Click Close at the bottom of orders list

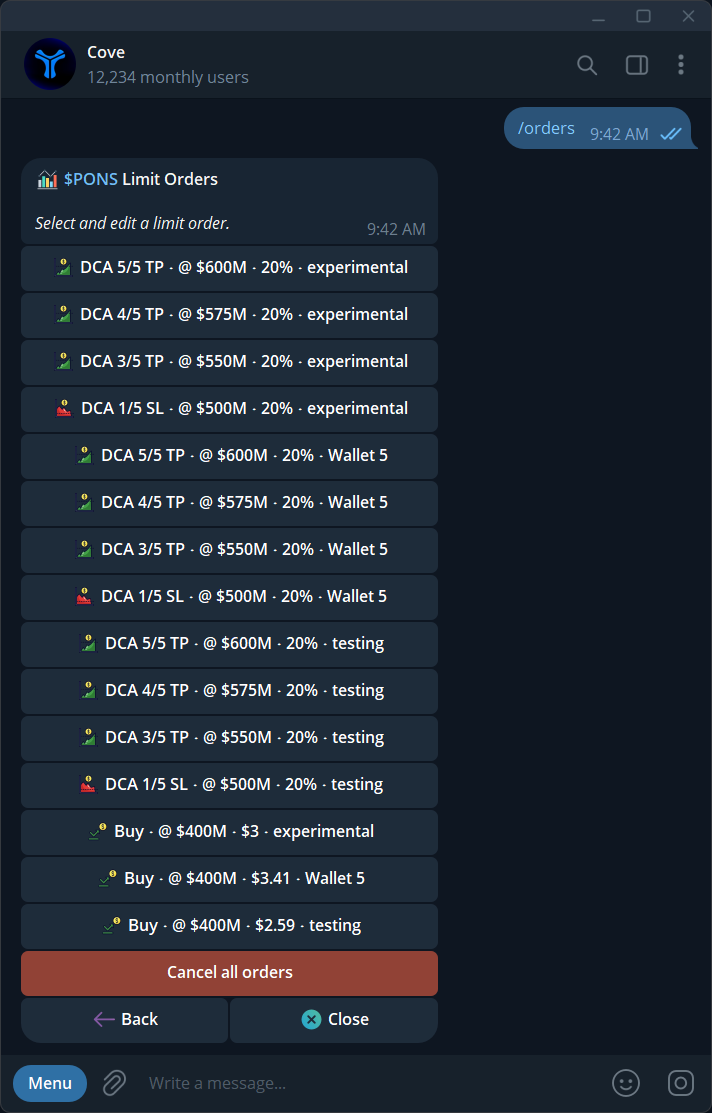coord(334,1019)
